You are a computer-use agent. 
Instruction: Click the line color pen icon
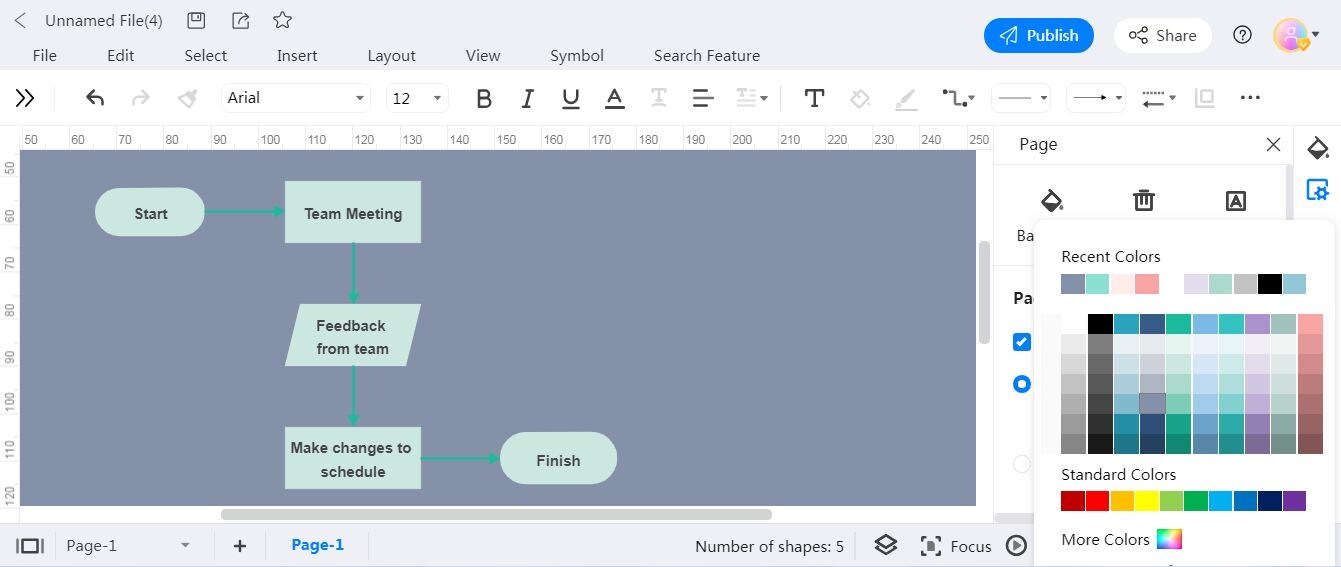905,98
